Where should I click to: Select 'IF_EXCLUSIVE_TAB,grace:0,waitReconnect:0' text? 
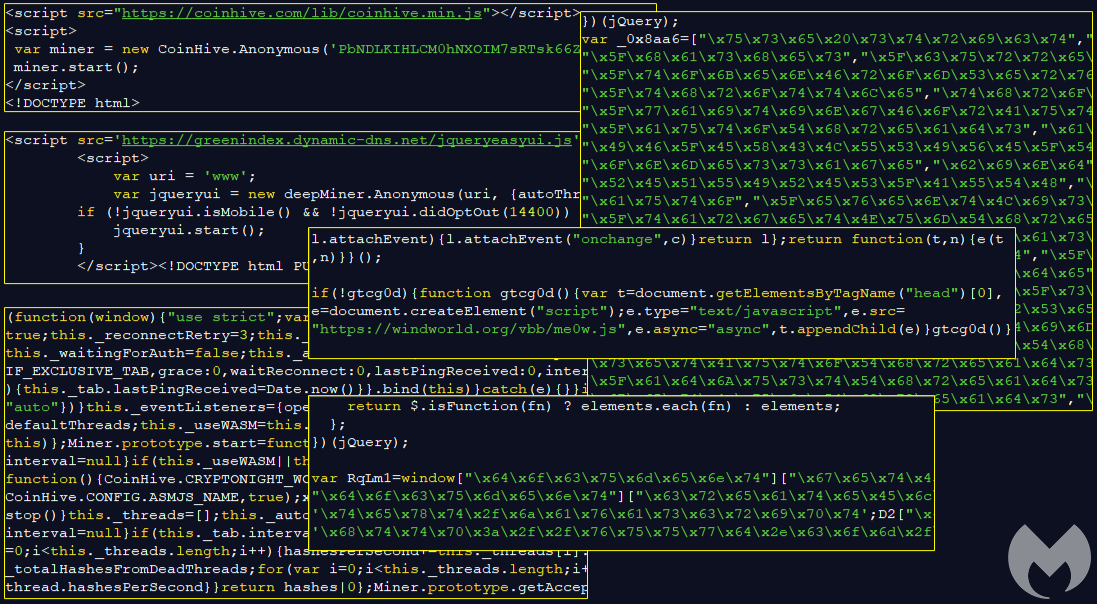(185, 371)
